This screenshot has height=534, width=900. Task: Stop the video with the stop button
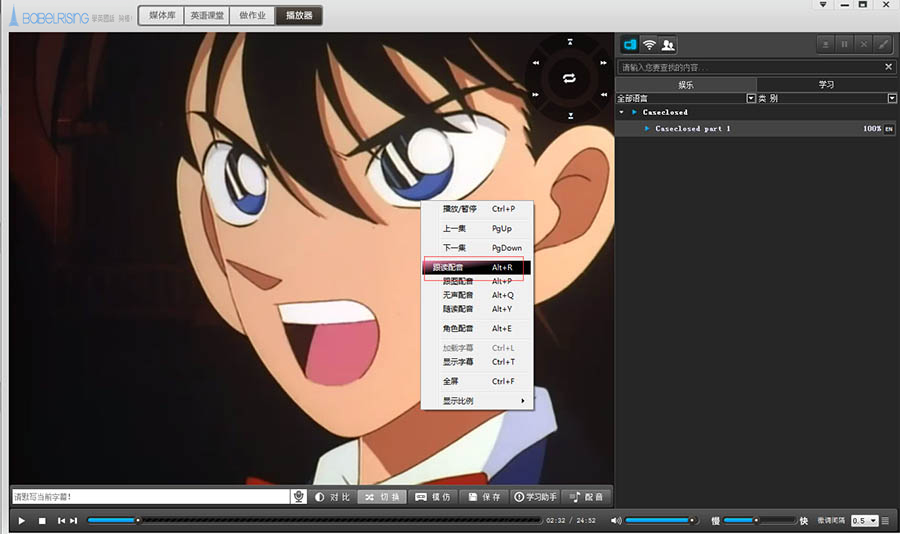point(42,521)
